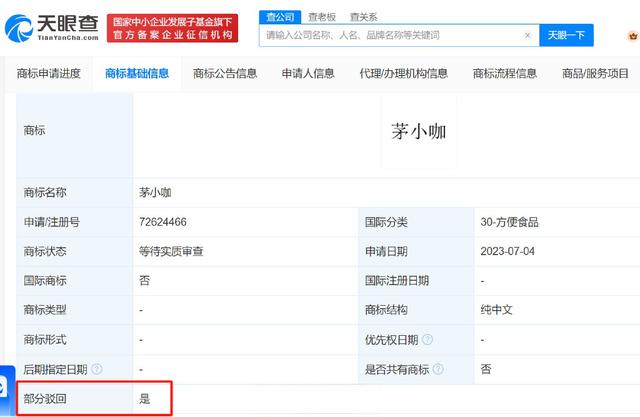
Task: Click help icon next to 是否共有商标
Action: pyautogui.click(x=438, y=369)
